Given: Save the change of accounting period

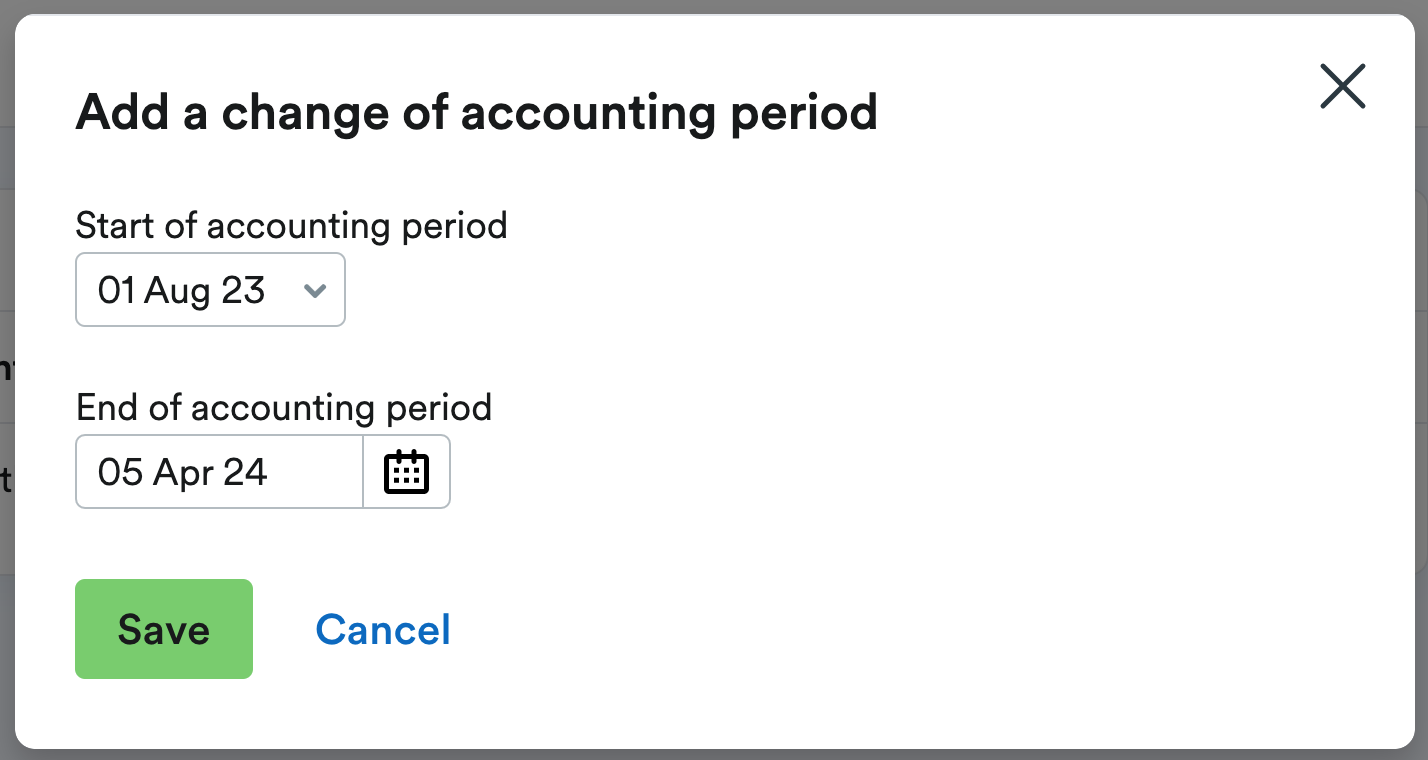Looking at the screenshot, I should (x=163, y=629).
